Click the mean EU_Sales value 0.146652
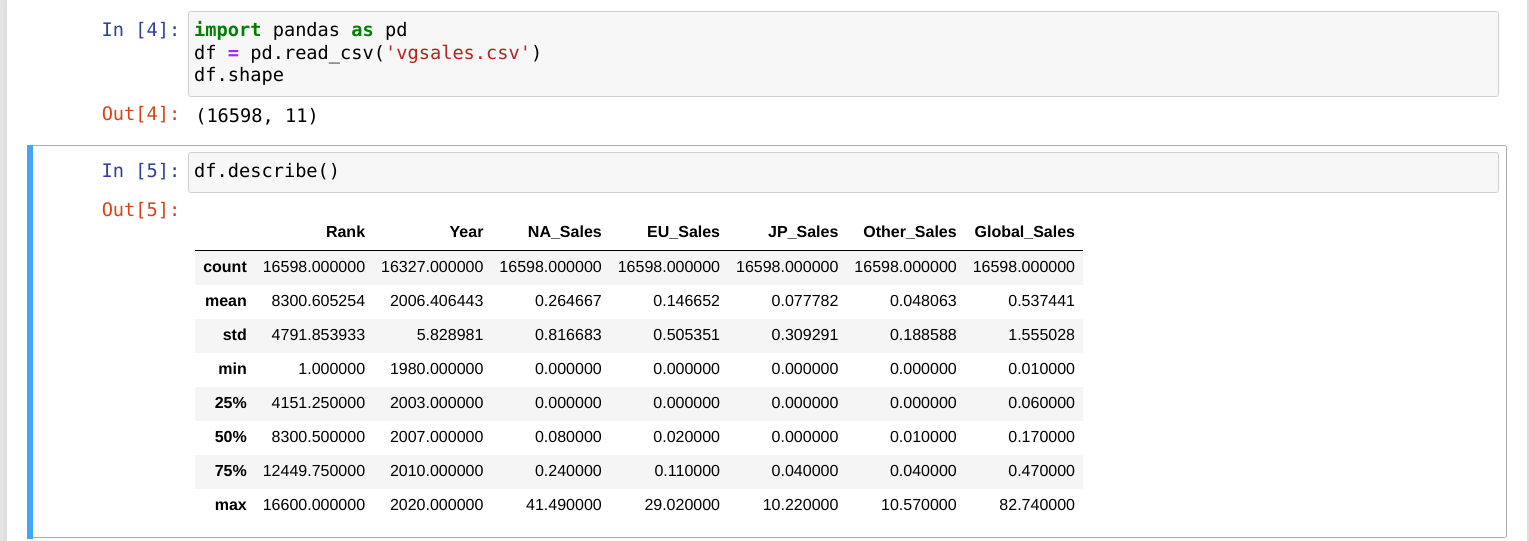This screenshot has height=541, width=1529. point(686,301)
